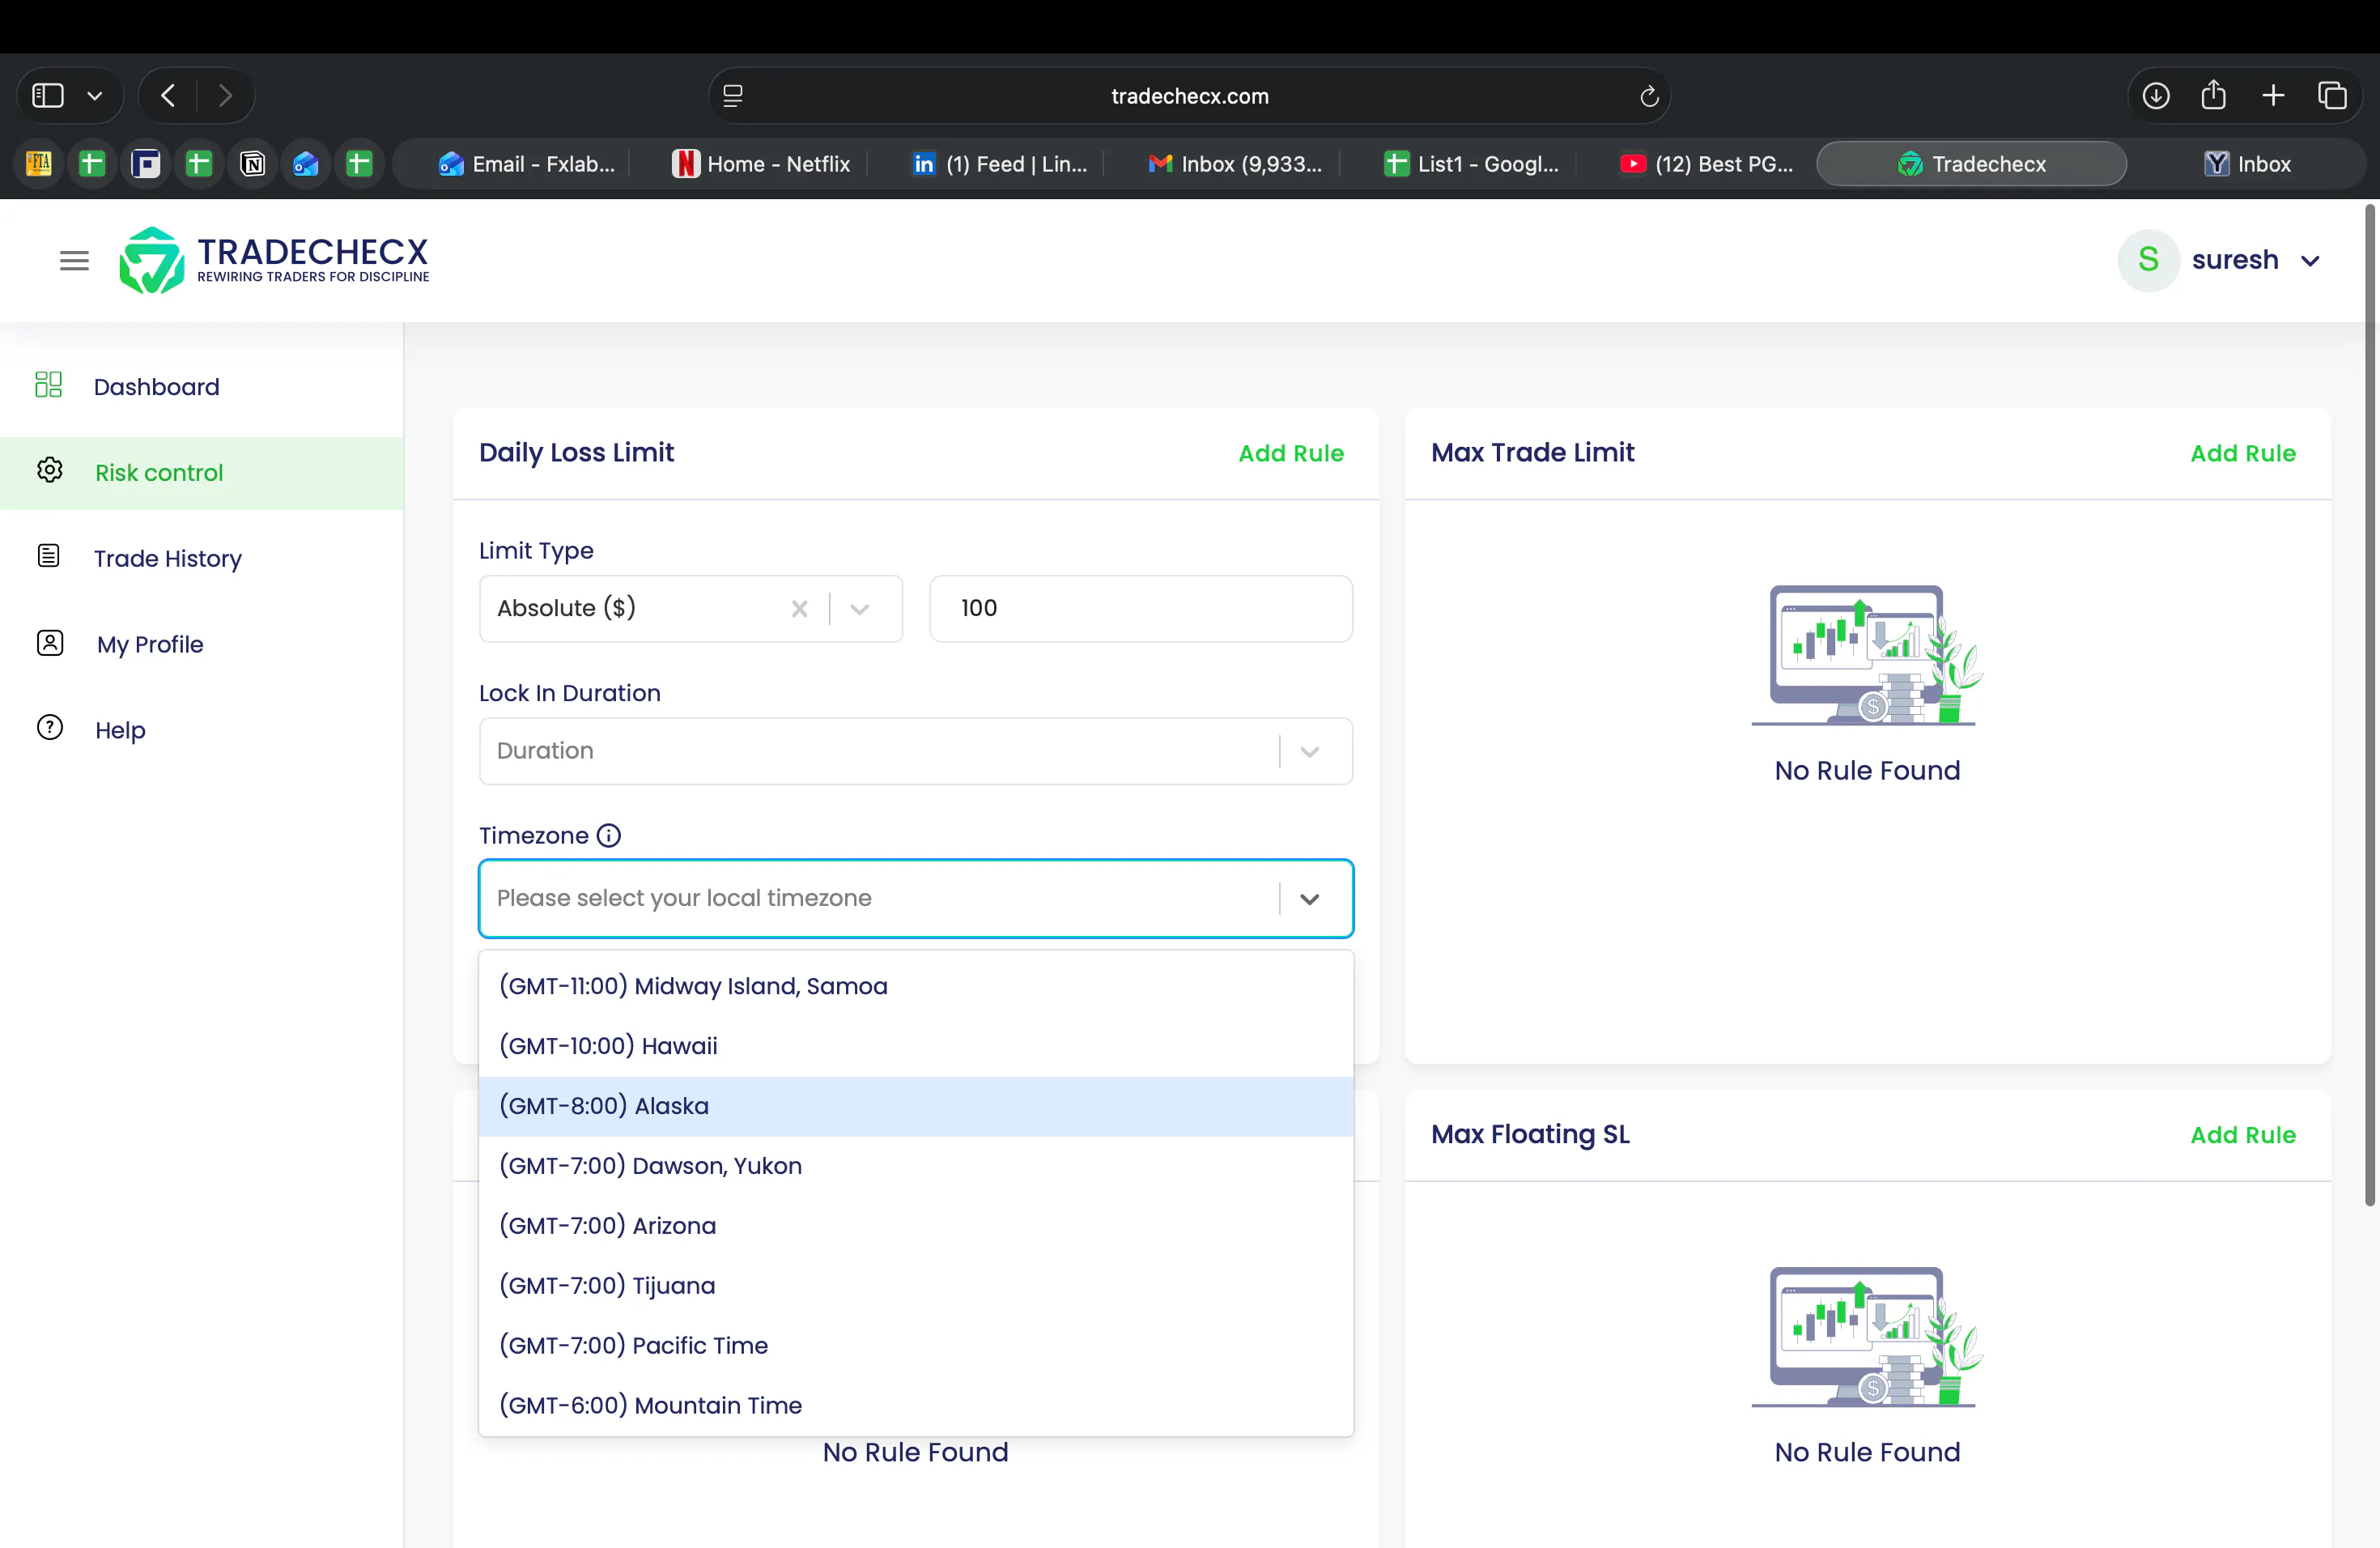Click the Risk control gear icon
The height and width of the screenshot is (1548, 2380).
[x=50, y=470]
